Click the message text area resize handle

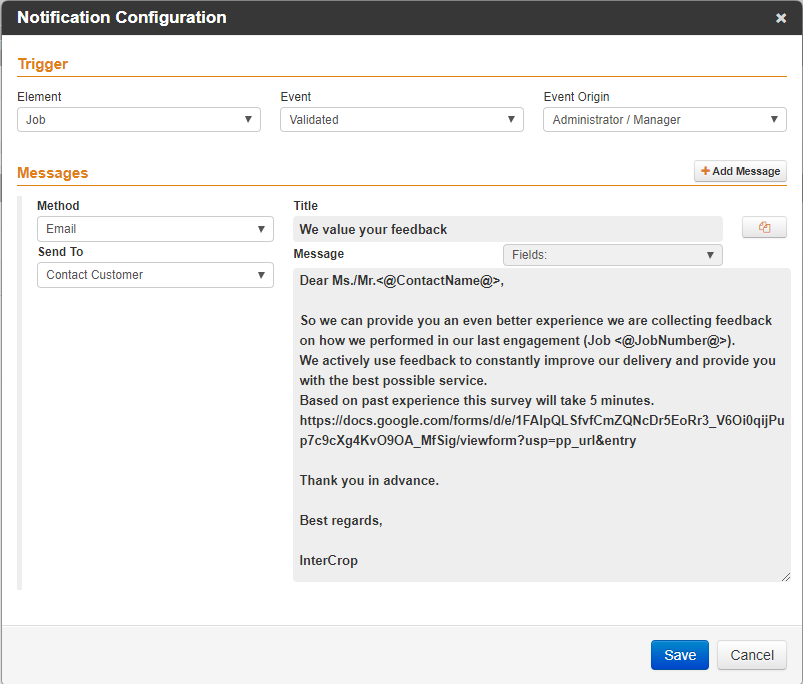pyautogui.click(x=786, y=577)
